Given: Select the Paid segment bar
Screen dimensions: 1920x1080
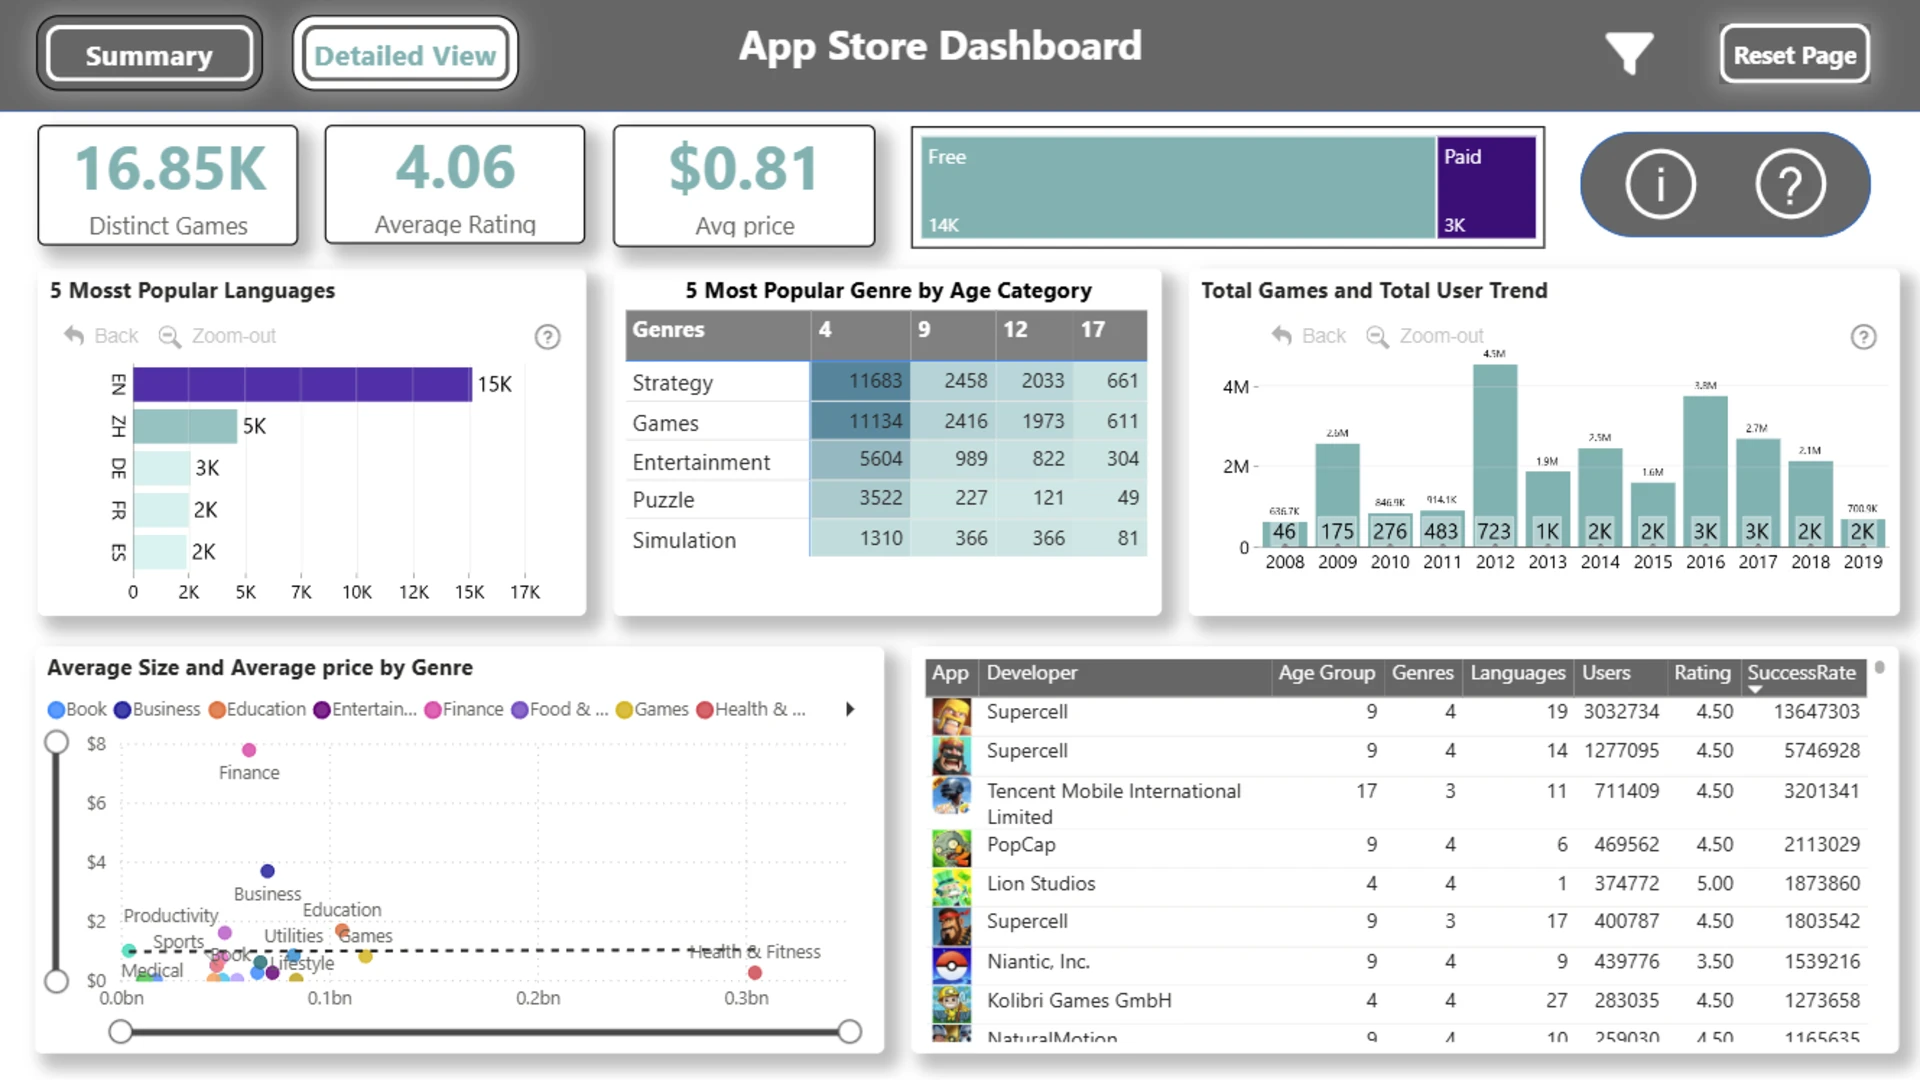Looking at the screenshot, I should pos(1487,188).
